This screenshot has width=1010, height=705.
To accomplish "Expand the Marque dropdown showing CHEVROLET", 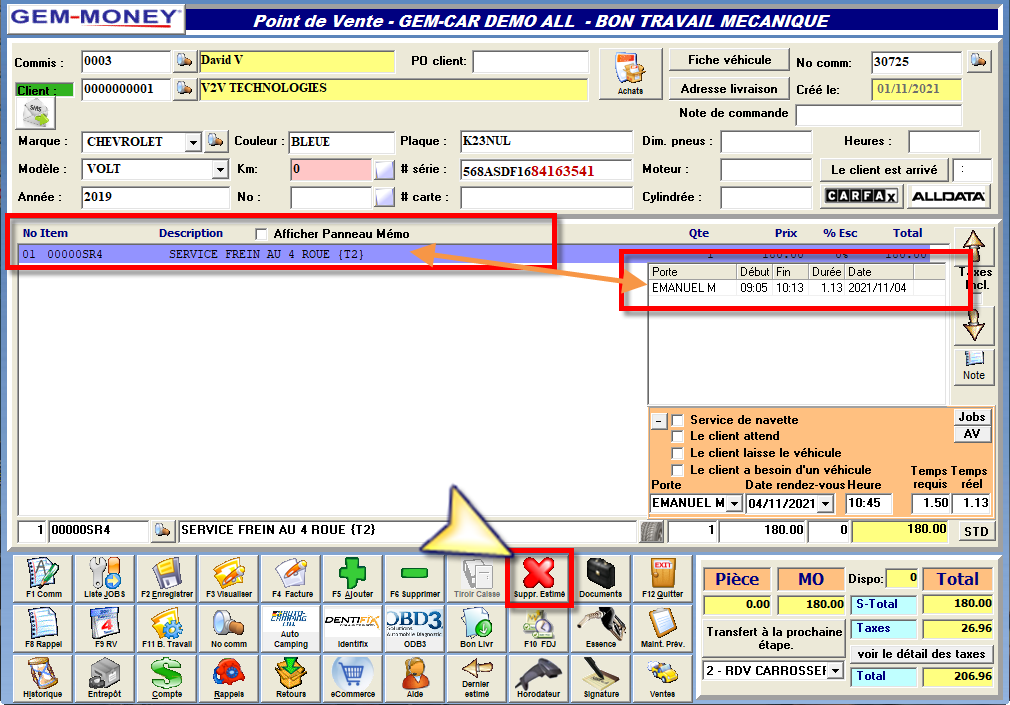I will click(x=193, y=142).
